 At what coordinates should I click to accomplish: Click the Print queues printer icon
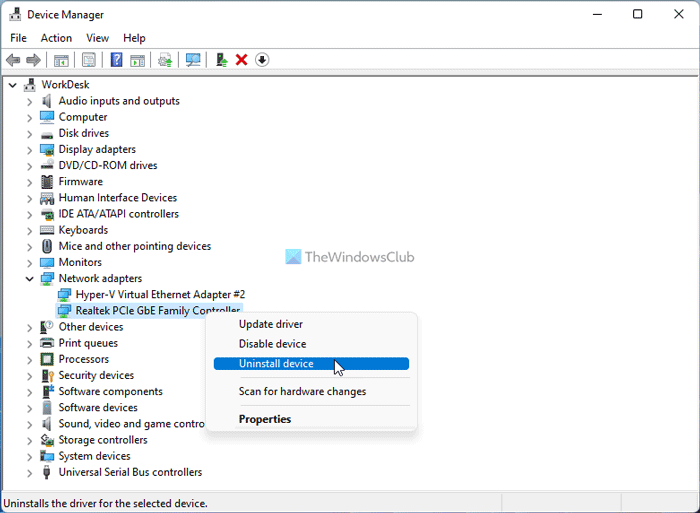47,343
